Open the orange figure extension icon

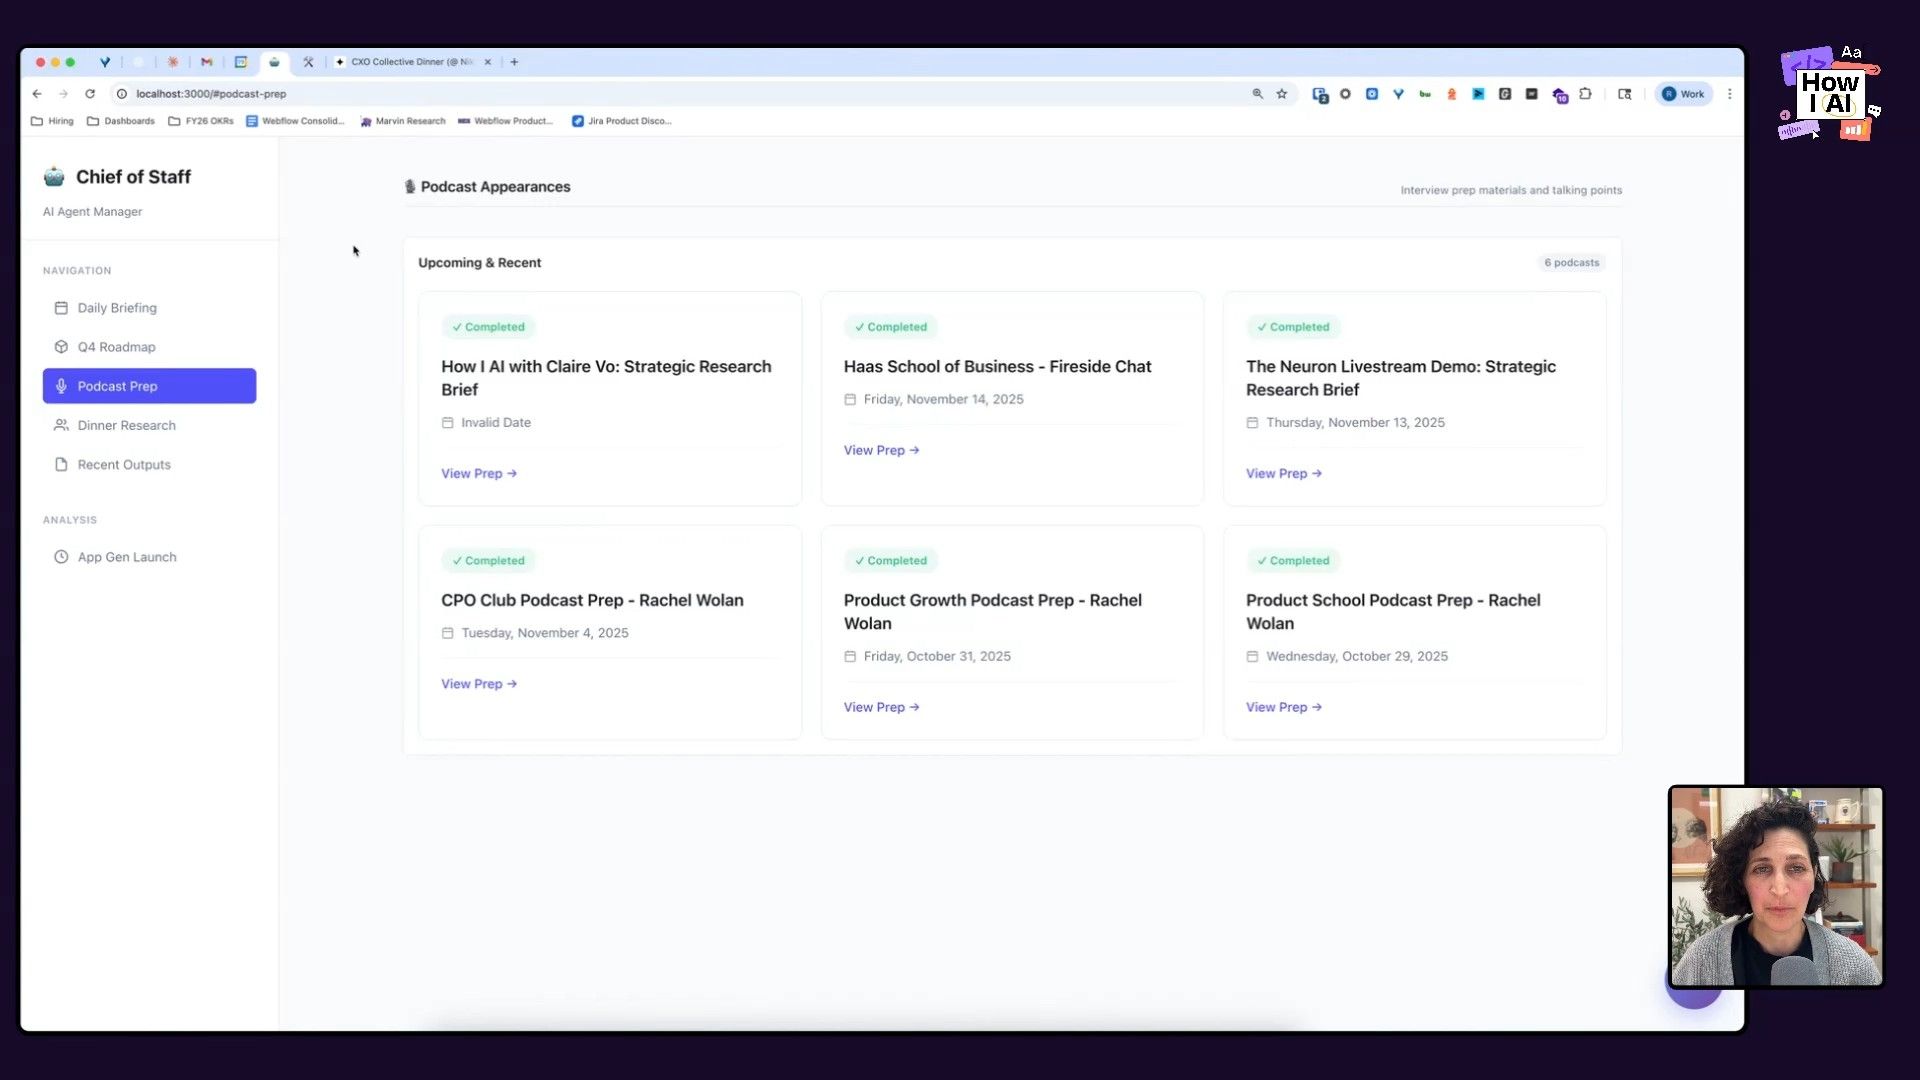point(1452,94)
